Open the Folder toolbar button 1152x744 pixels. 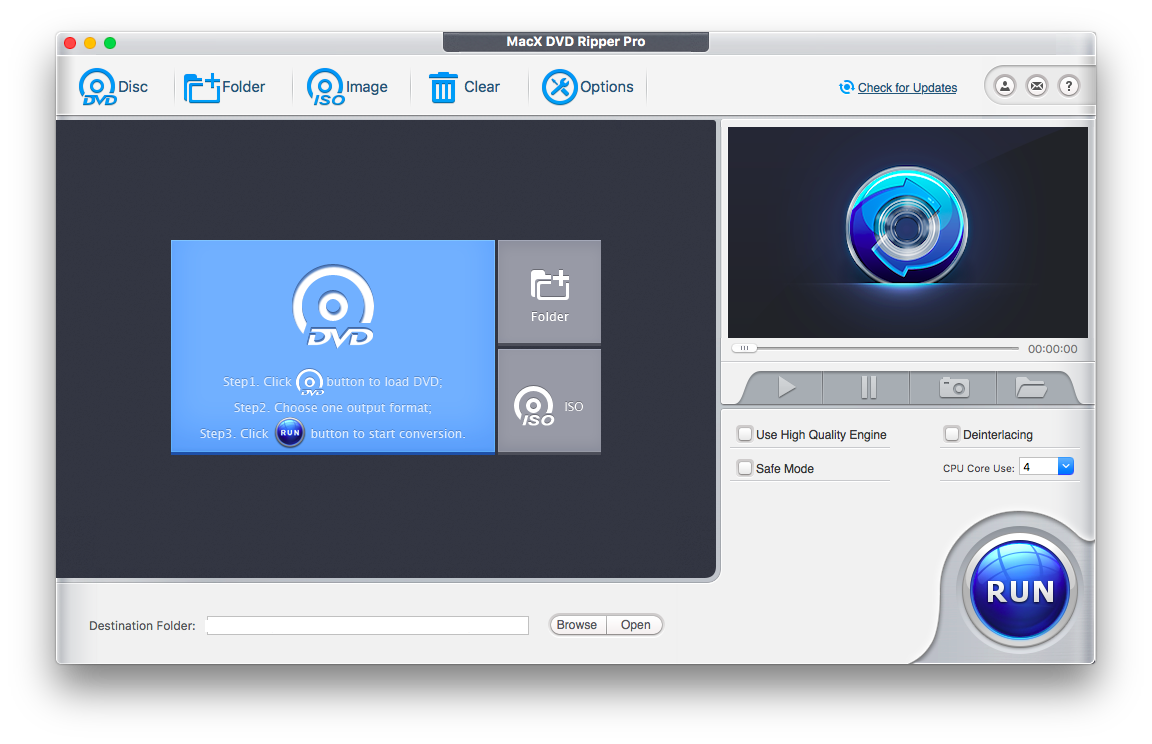(x=224, y=87)
